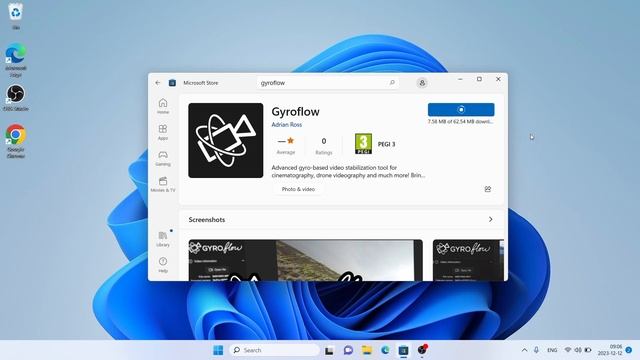Click the ENG language indicator
The width and height of the screenshot is (640, 360).
point(552,350)
